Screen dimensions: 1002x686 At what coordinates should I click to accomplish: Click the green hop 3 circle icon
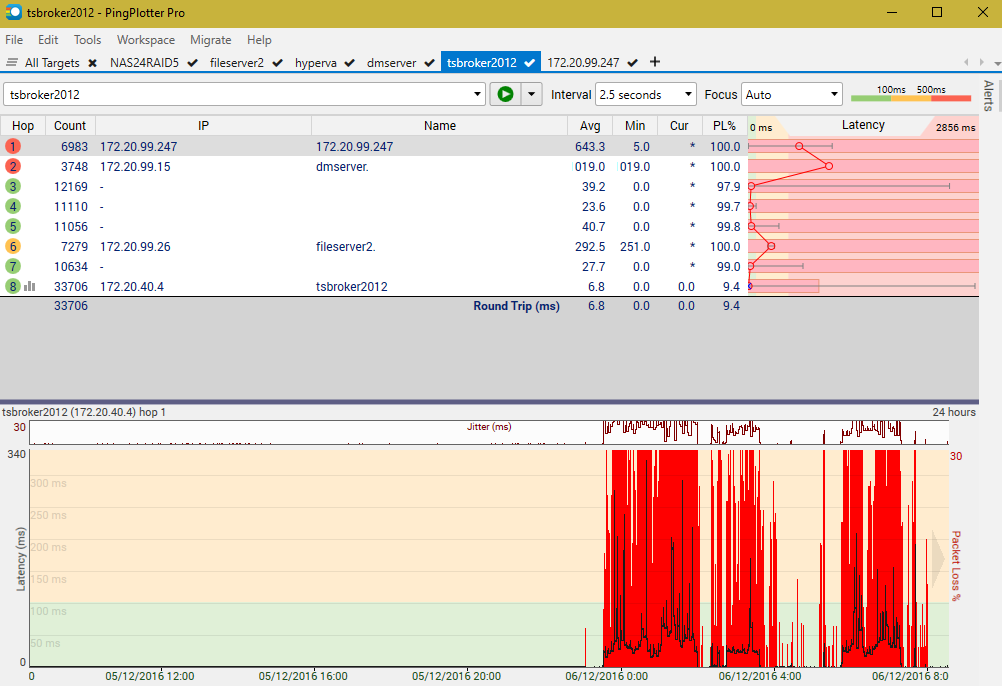13,186
